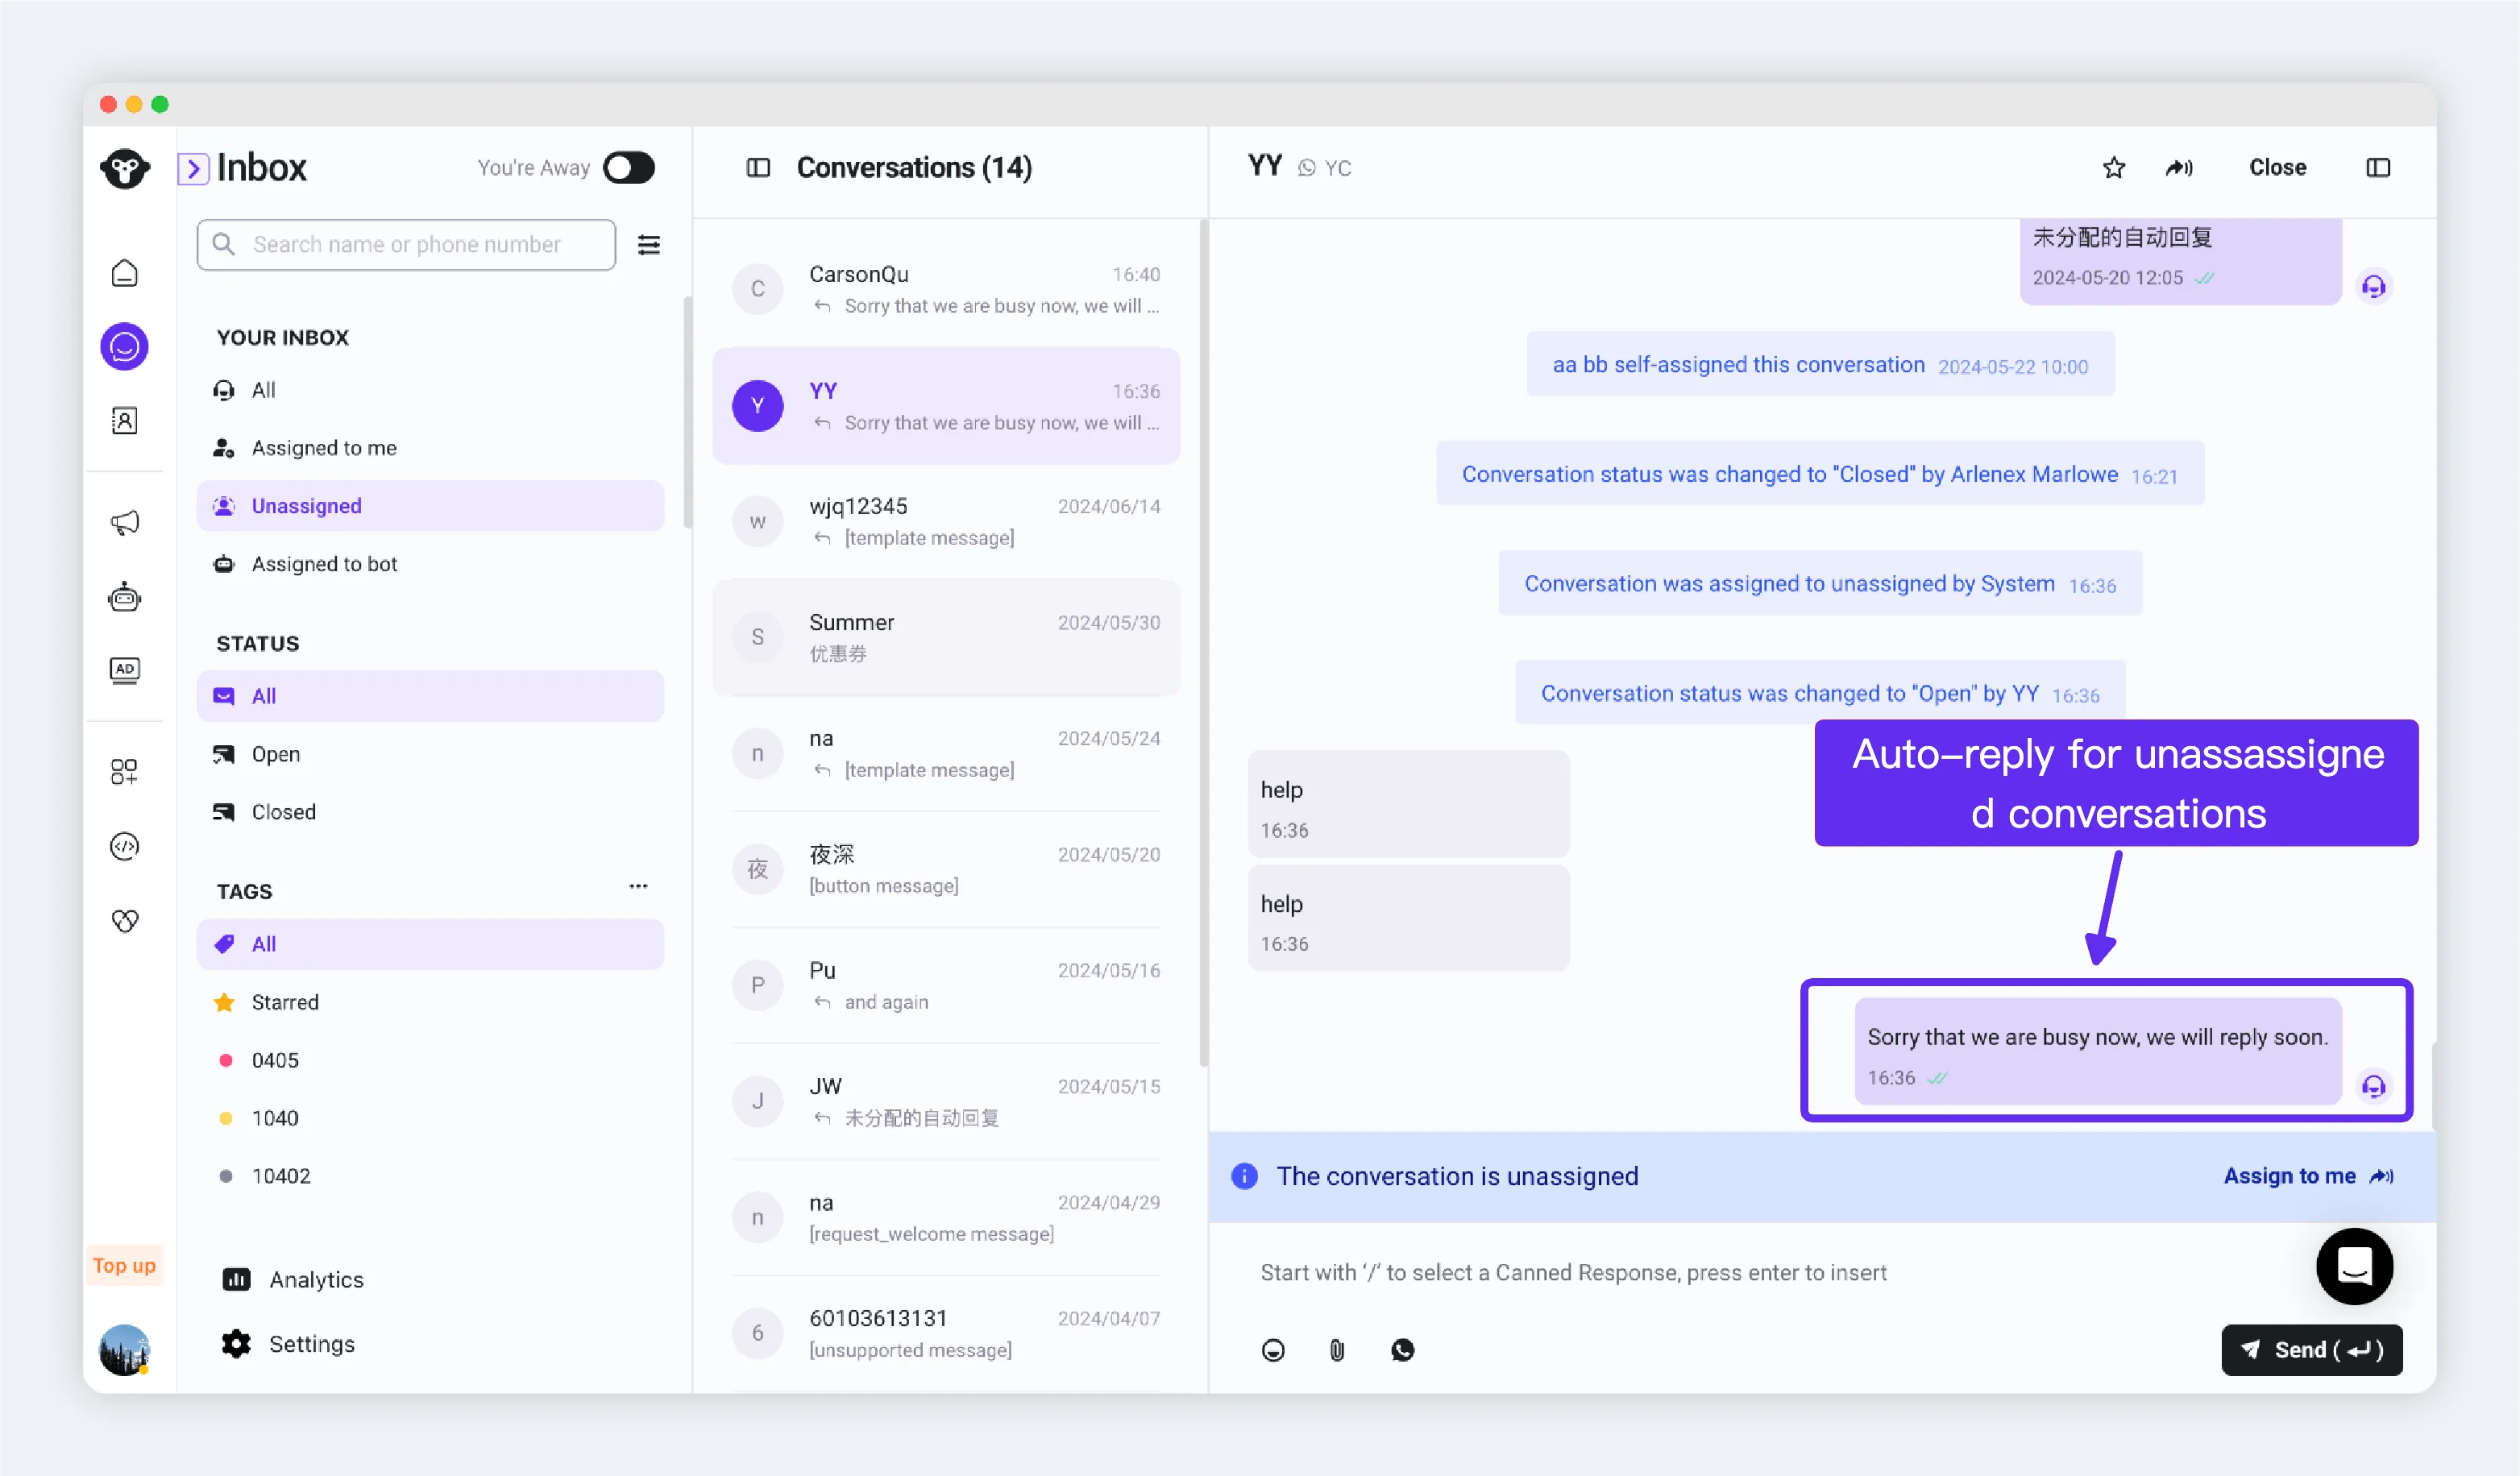This screenshot has width=2520, height=1476.
Task: Open the AD icon in sidebar
Action: pos(124,670)
